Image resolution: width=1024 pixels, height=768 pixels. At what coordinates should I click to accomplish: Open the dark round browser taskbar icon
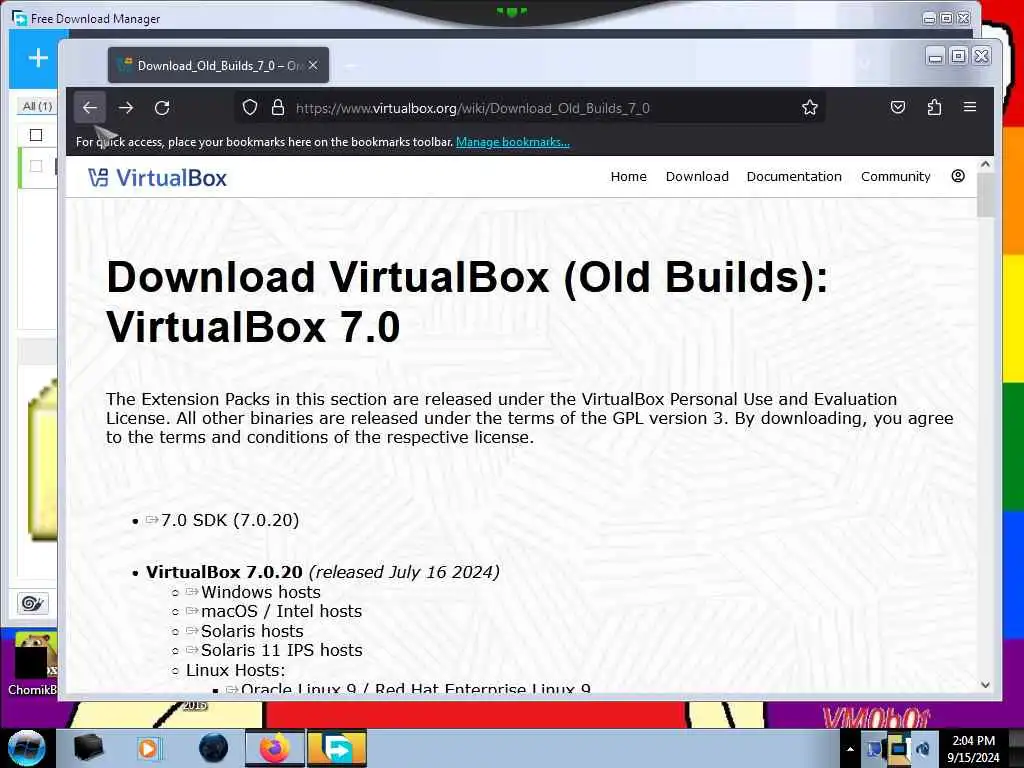point(214,748)
